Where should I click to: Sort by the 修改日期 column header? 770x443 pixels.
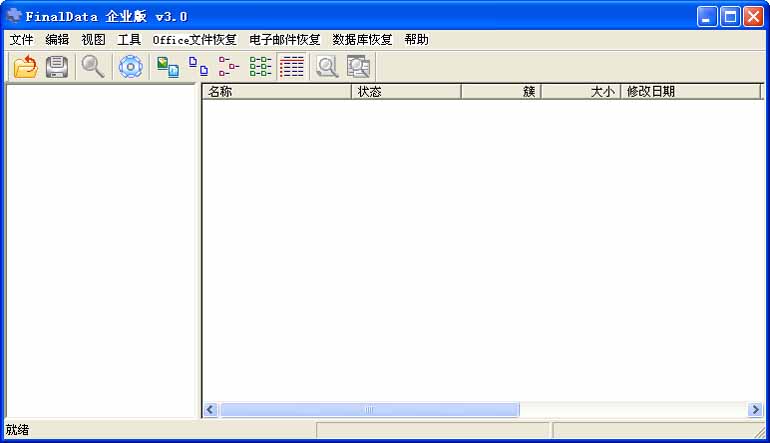[690, 92]
